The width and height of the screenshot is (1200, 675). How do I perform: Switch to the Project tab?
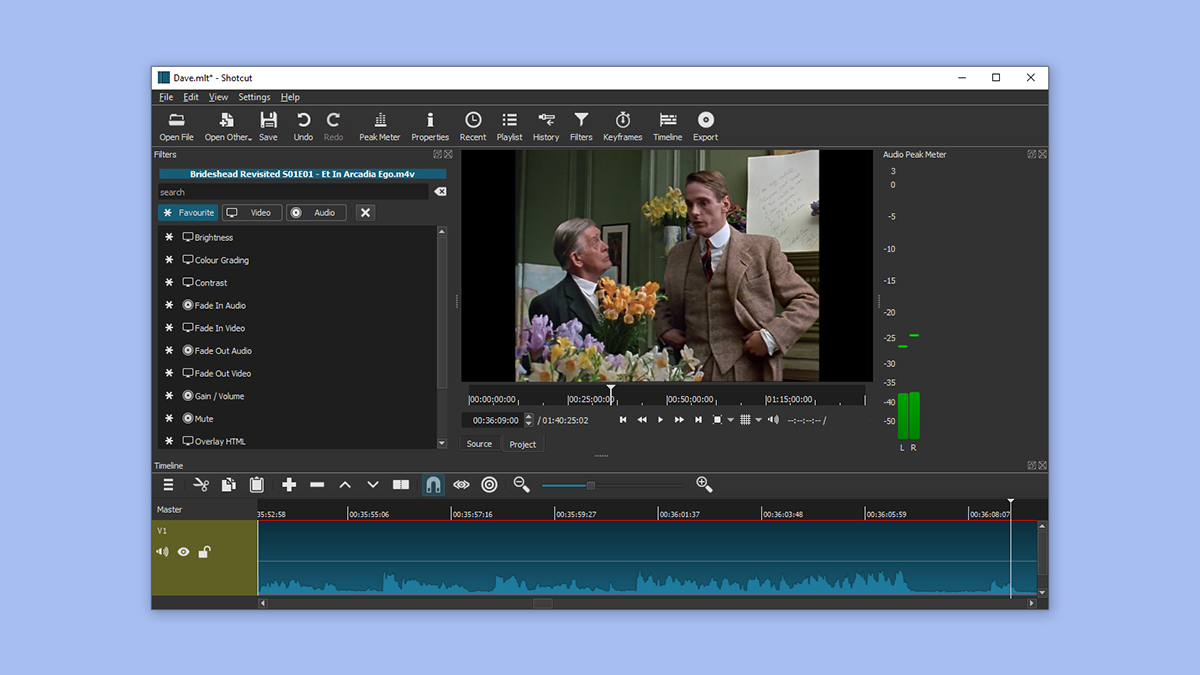pyautogui.click(x=522, y=444)
